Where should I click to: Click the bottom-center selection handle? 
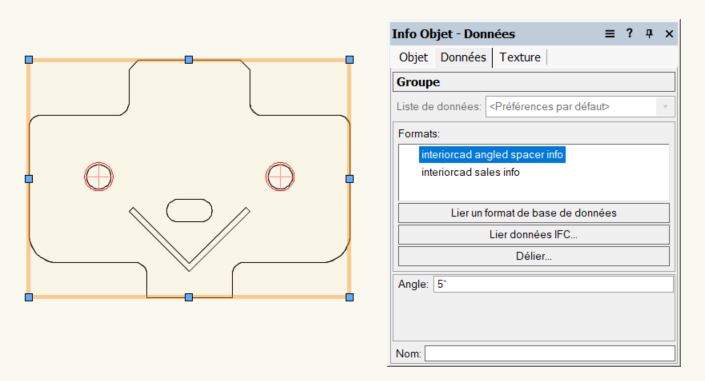pyautogui.click(x=189, y=297)
